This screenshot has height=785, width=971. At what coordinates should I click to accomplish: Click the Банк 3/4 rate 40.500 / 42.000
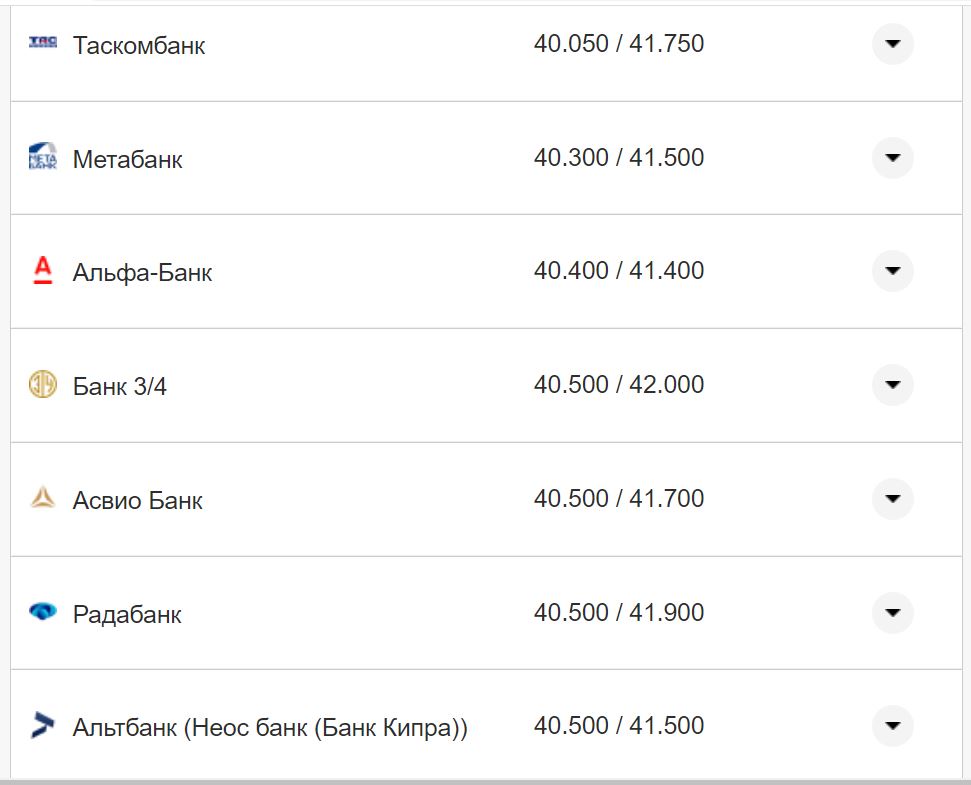coord(619,385)
